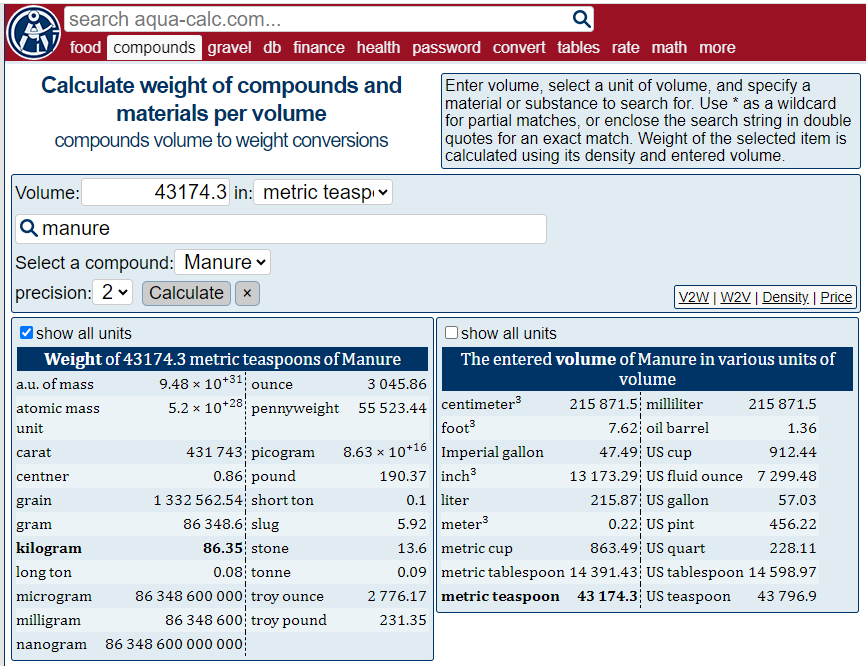Expand the Select a compound dropdown
Screen dimensions: 866x666
point(222,262)
